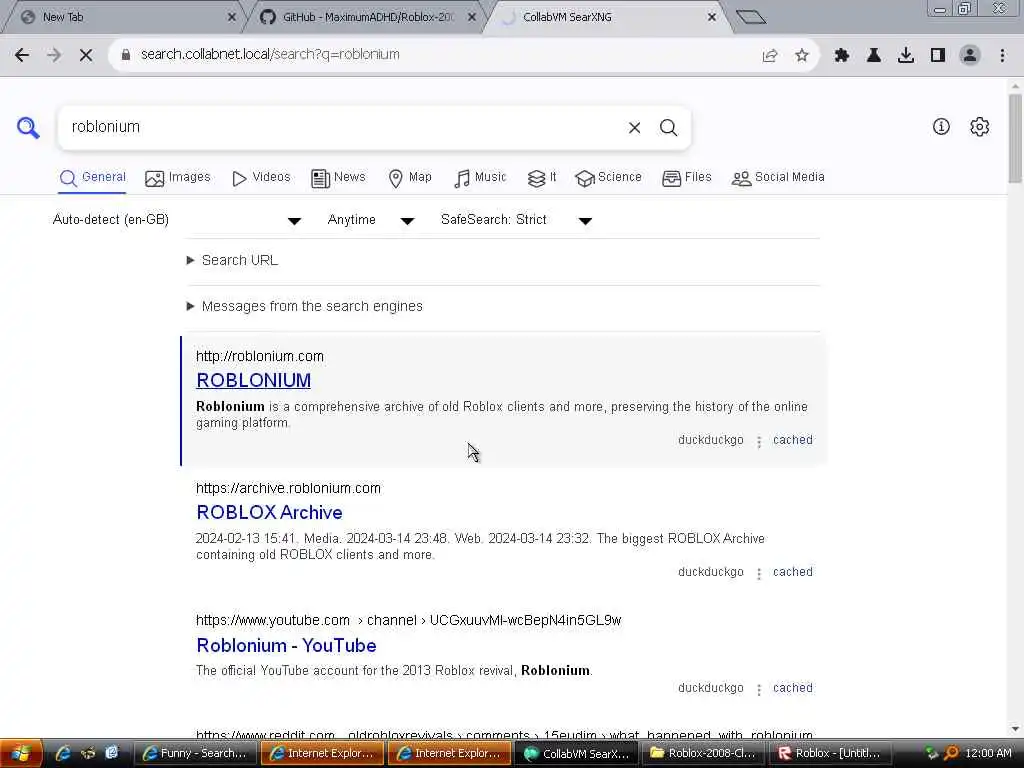
Task: Stop loading the page with X button
Action: 86,55
